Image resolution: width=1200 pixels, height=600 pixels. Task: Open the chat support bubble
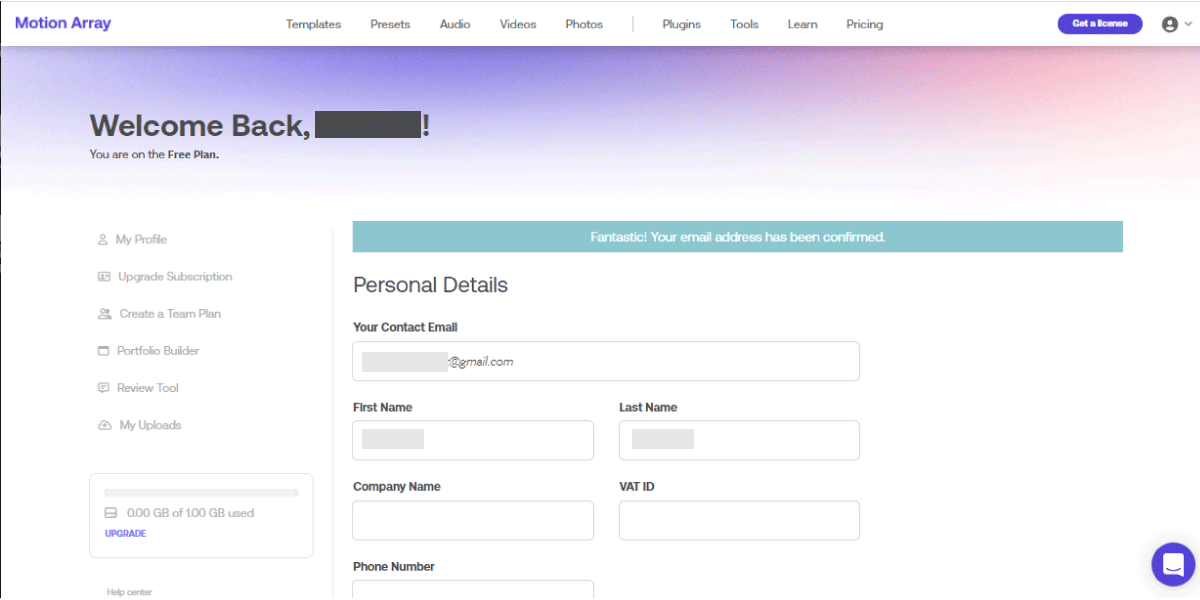1173,564
